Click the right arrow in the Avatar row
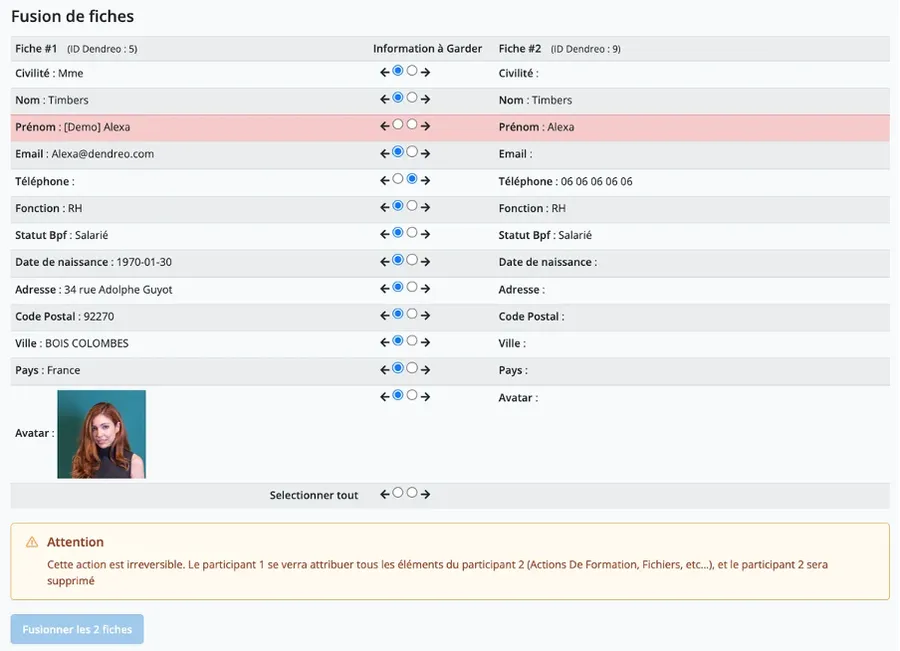 (x=425, y=397)
